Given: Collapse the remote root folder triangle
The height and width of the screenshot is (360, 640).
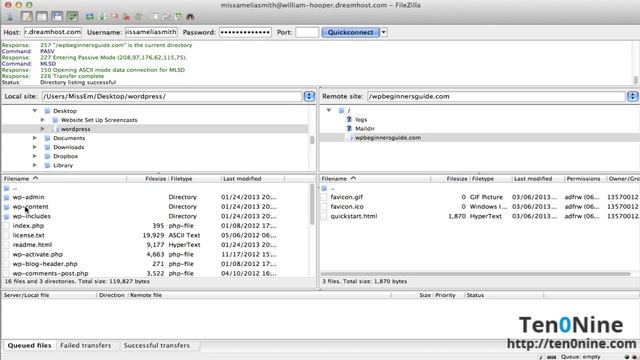Looking at the screenshot, I should (x=329, y=110).
